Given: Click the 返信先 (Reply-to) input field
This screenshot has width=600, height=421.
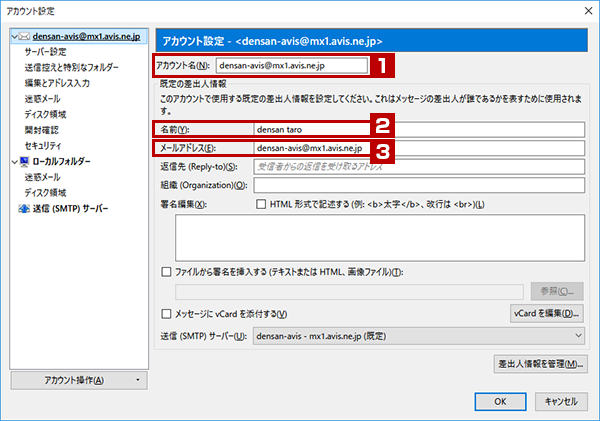Looking at the screenshot, I should [419, 166].
